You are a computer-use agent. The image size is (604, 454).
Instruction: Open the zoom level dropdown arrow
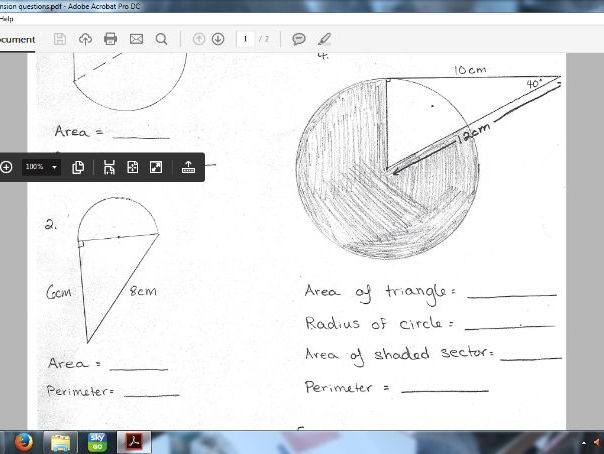click(55, 167)
